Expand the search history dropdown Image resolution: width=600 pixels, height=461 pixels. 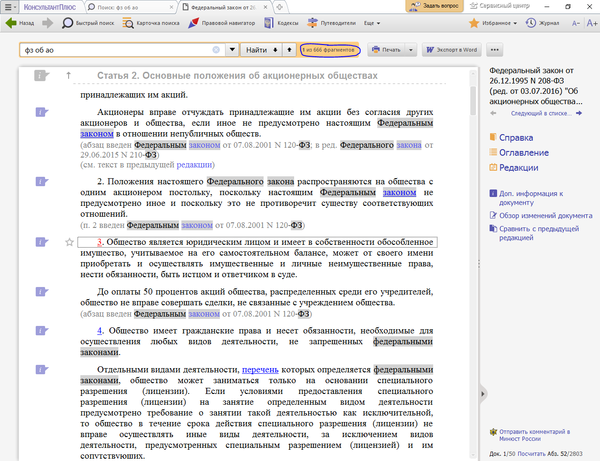pyautogui.click(x=232, y=50)
